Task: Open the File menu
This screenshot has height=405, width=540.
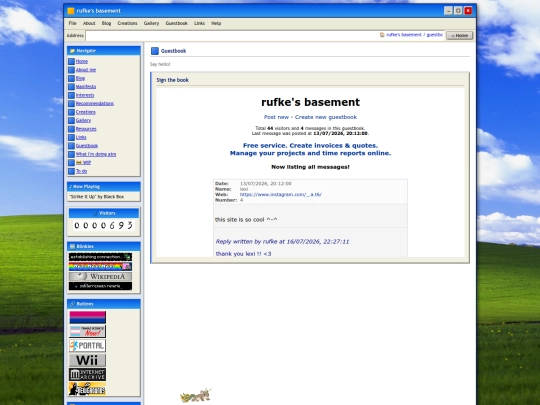Action: coord(72,23)
